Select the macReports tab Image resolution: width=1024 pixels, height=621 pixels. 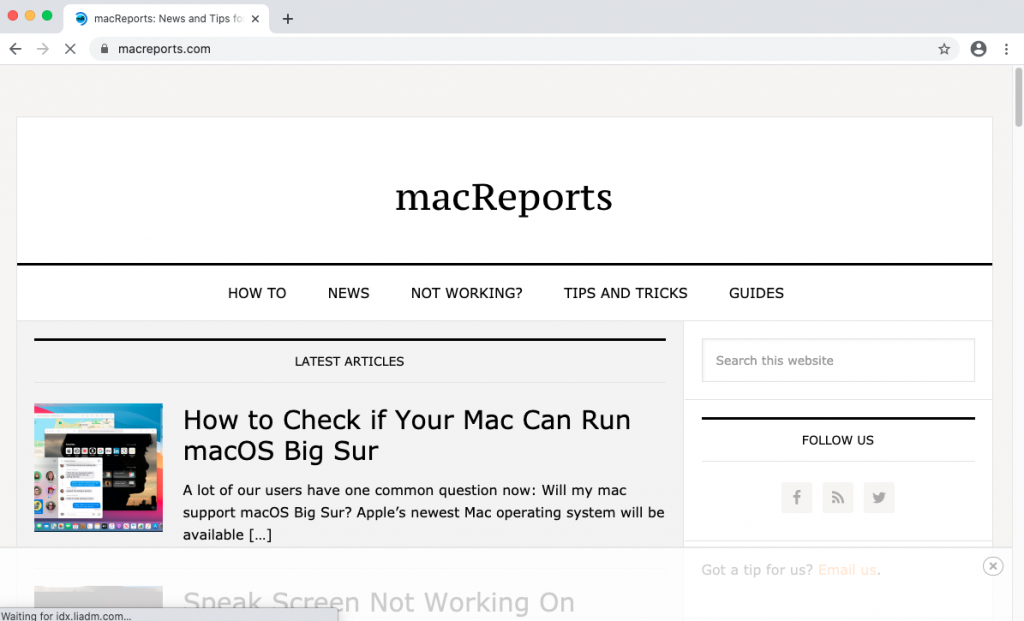167,19
